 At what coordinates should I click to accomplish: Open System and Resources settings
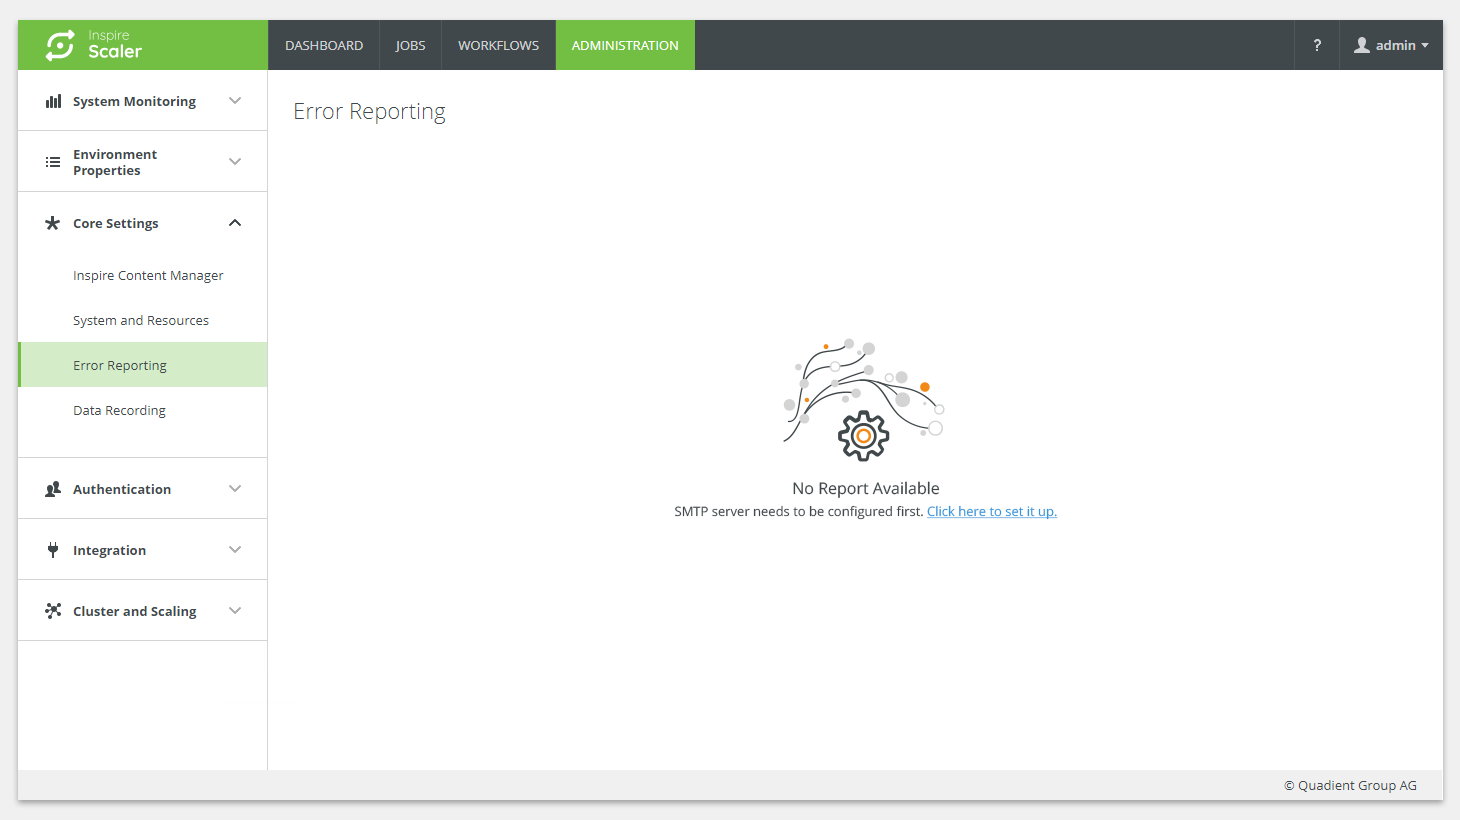click(x=143, y=320)
